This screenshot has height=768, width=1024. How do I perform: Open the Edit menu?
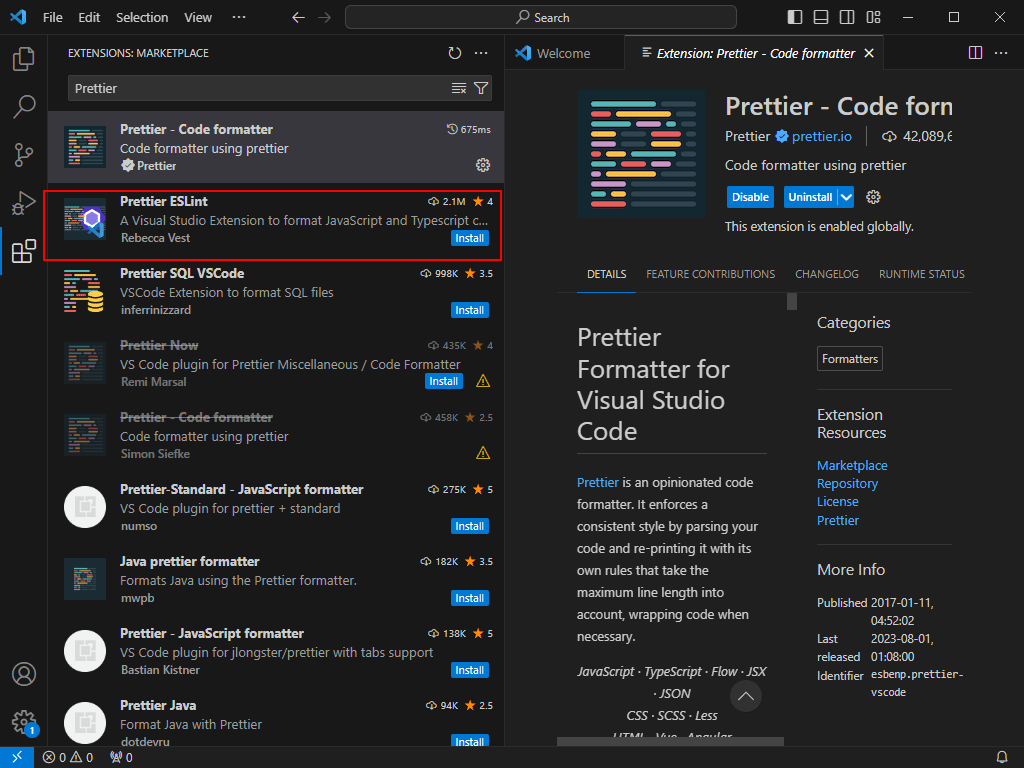(x=89, y=18)
